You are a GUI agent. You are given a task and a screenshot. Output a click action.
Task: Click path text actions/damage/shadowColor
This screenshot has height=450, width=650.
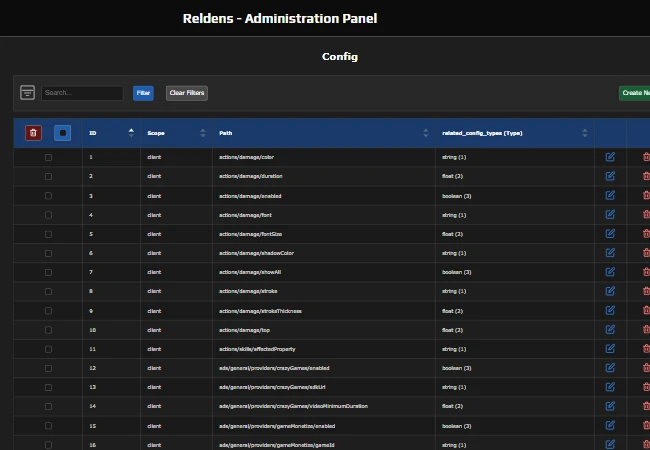[256, 253]
